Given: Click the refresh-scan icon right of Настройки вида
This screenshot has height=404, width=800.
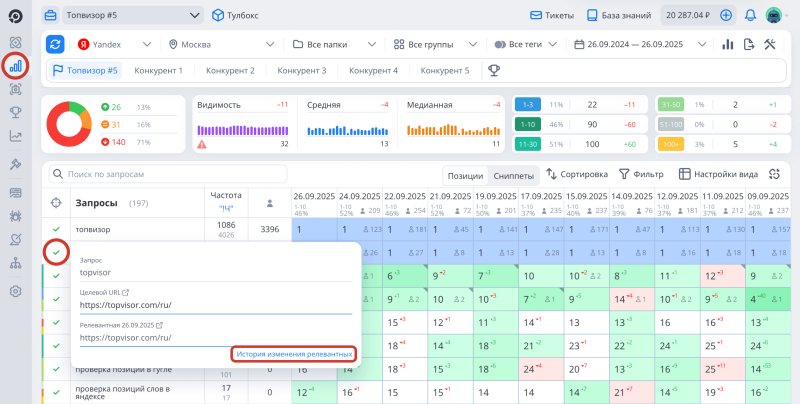Looking at the screenshot, I should [774, 174].
